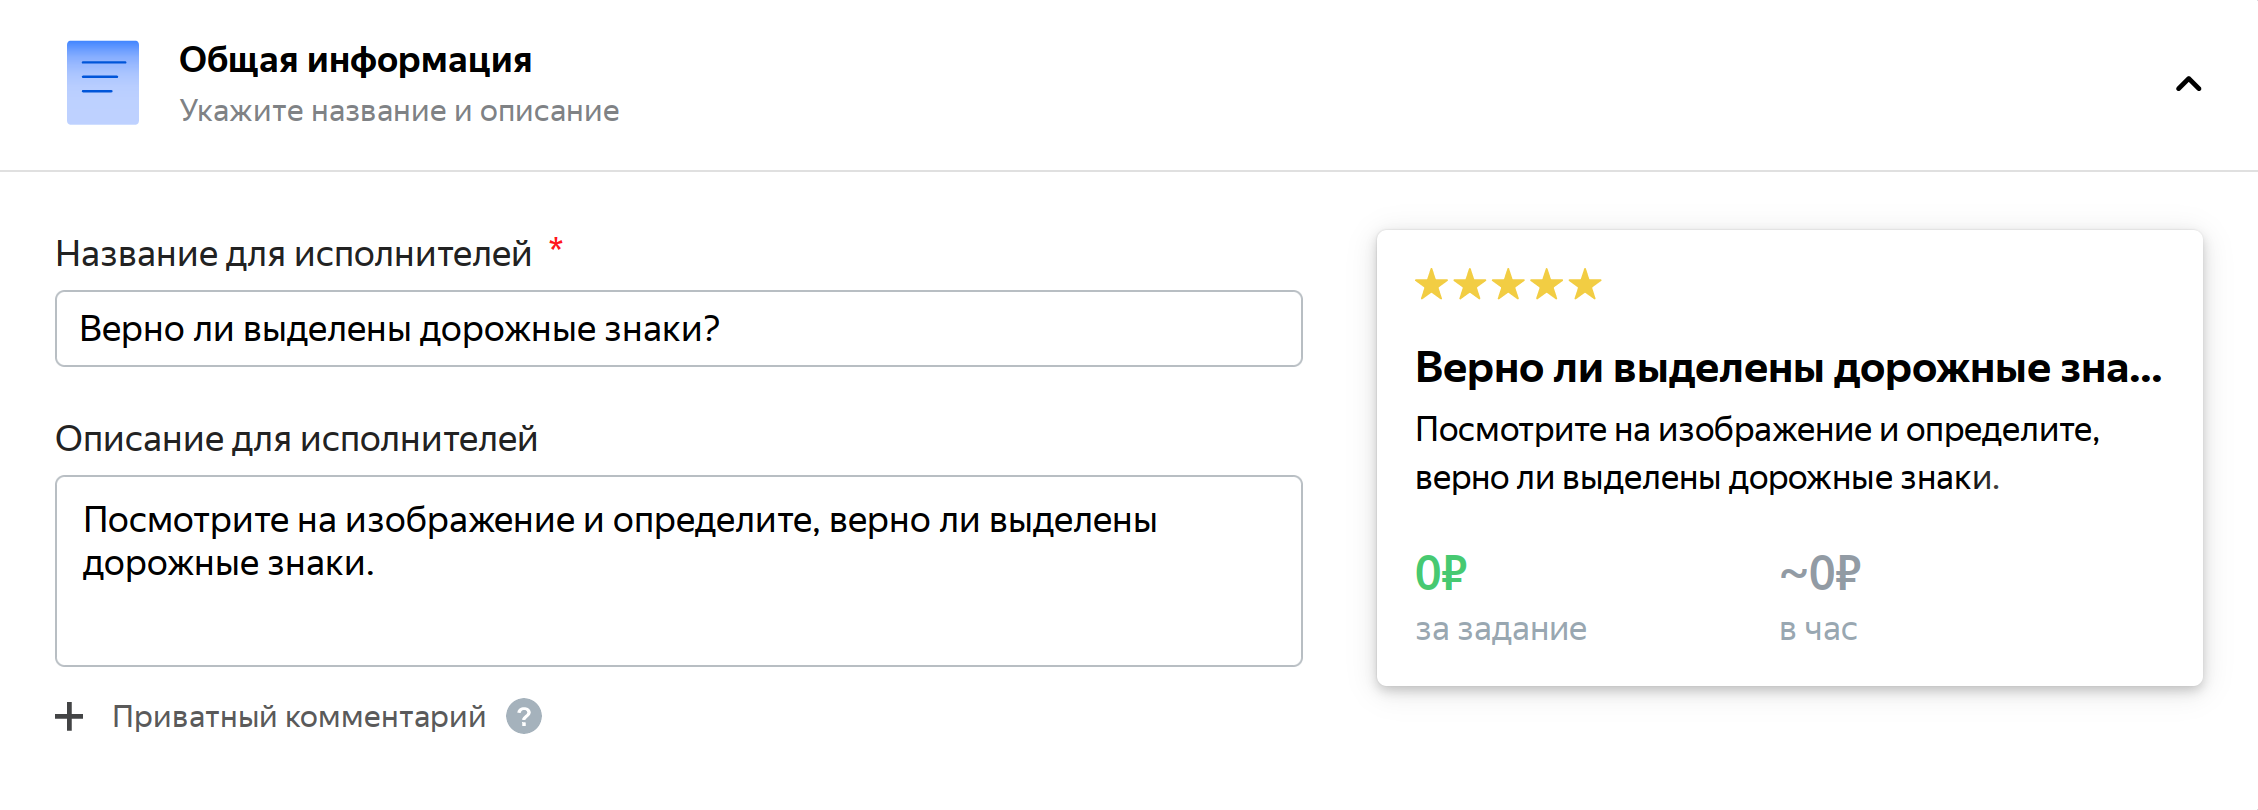
Task: Click the last star in the card rating
Action: click(x=1584, y=285)
